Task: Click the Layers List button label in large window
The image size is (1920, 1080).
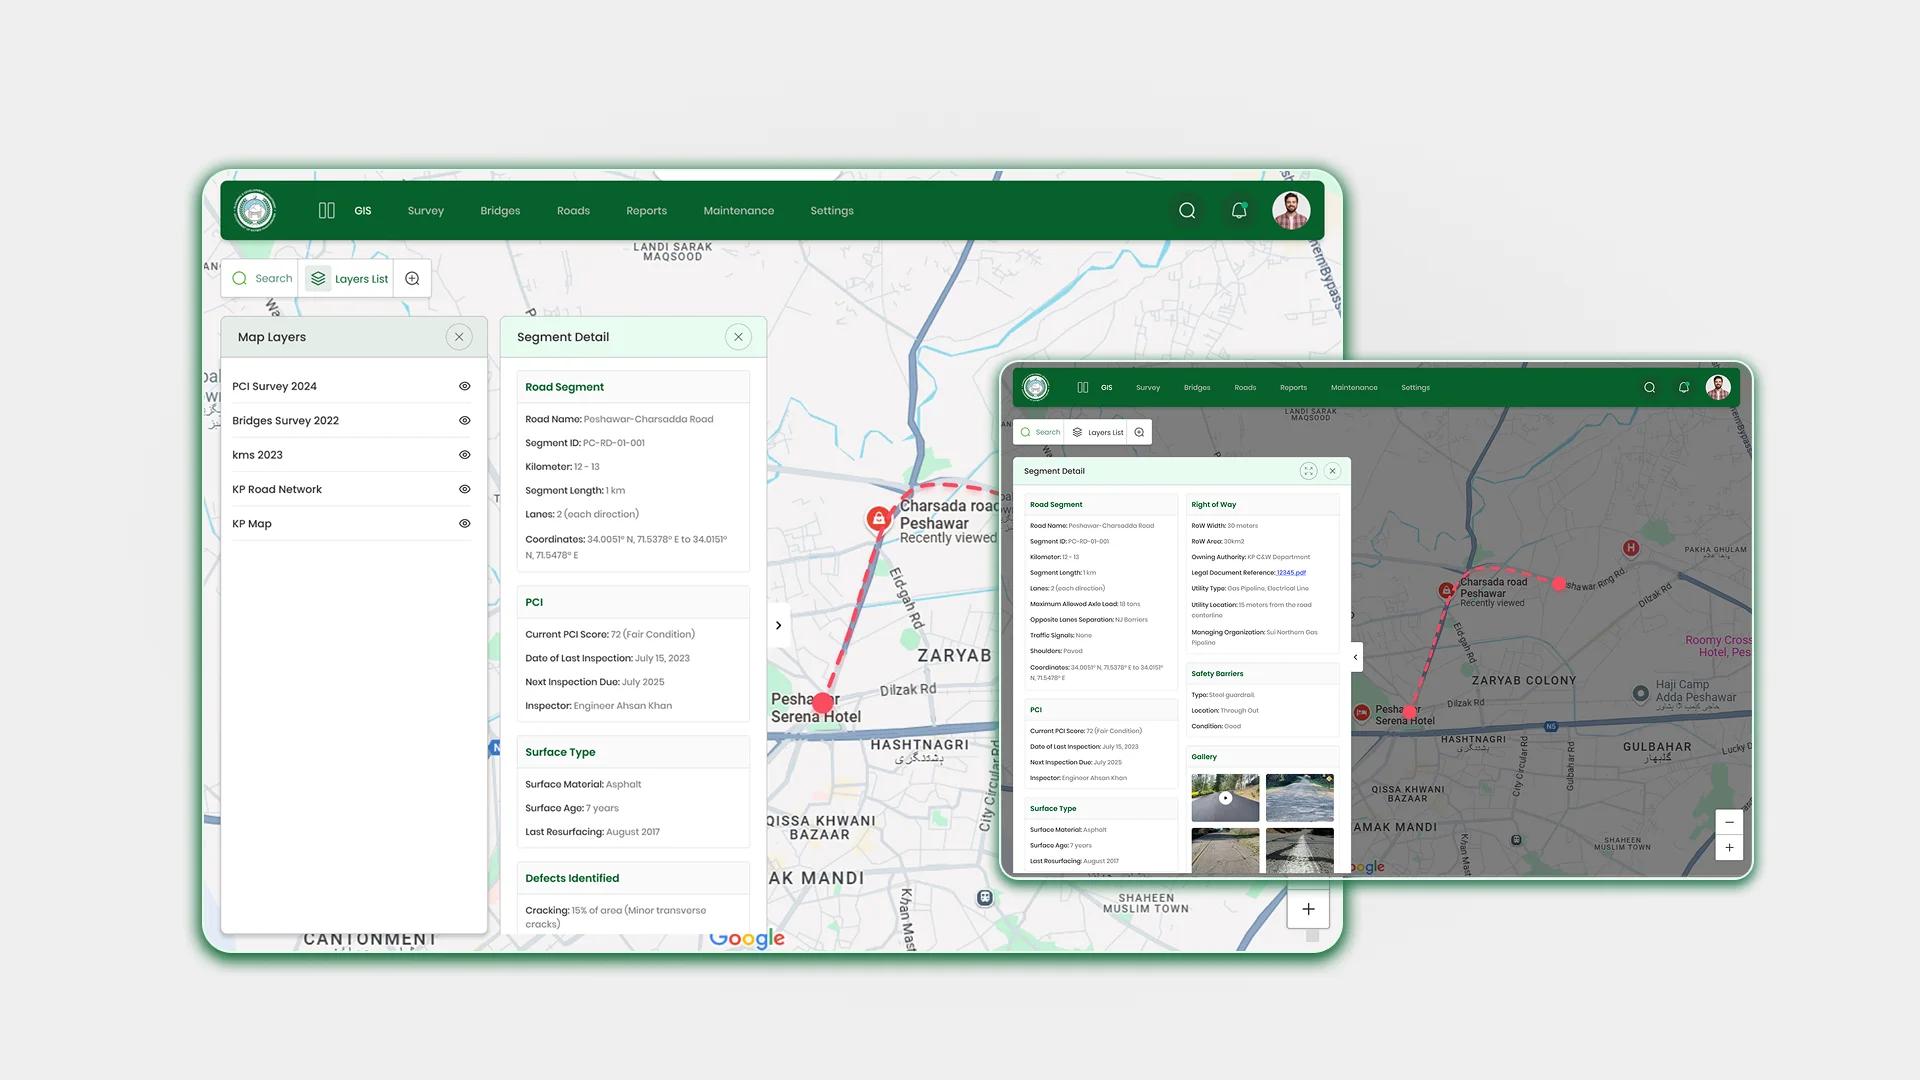Action: point(361,279)
